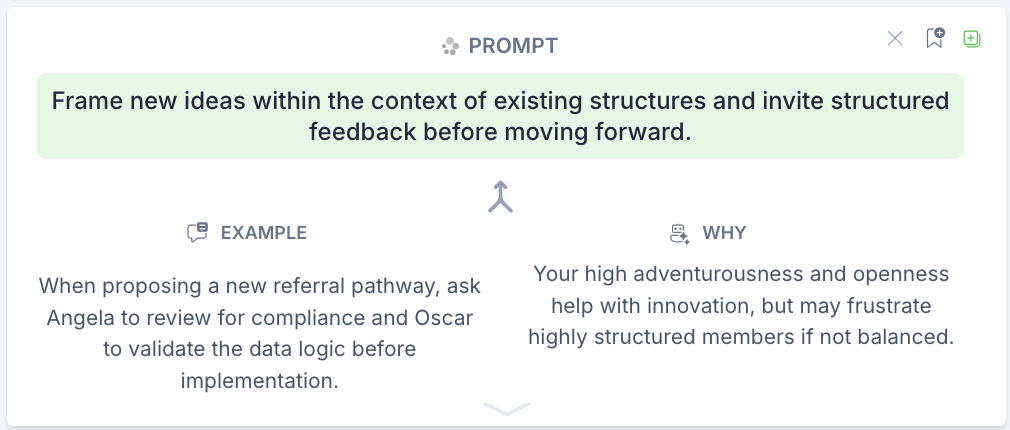
Task: Expand the card with the bottom chevron
Action: point(506,408)
